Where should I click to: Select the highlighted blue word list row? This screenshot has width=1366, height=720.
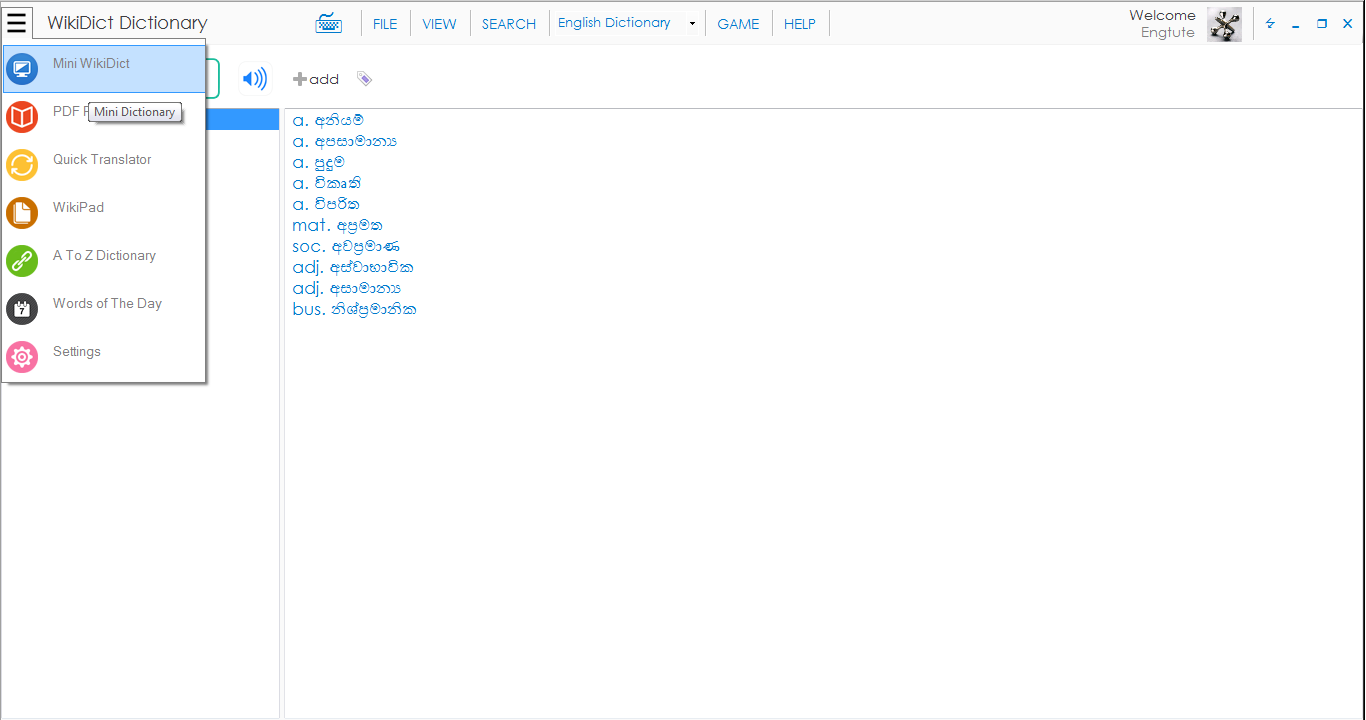242,120
